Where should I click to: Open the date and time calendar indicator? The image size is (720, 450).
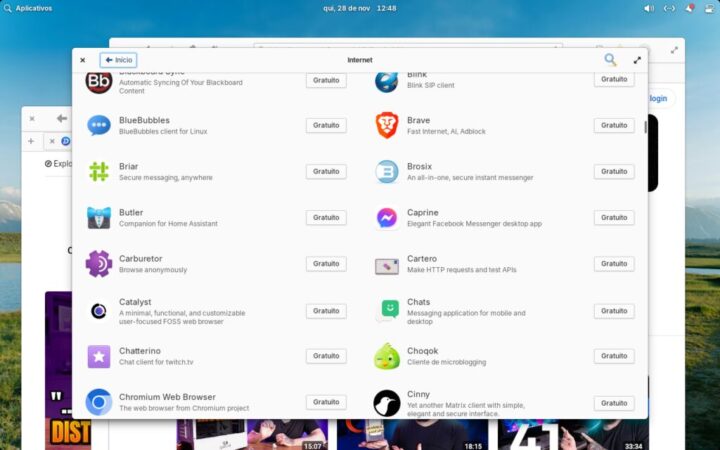coord(360,8)
